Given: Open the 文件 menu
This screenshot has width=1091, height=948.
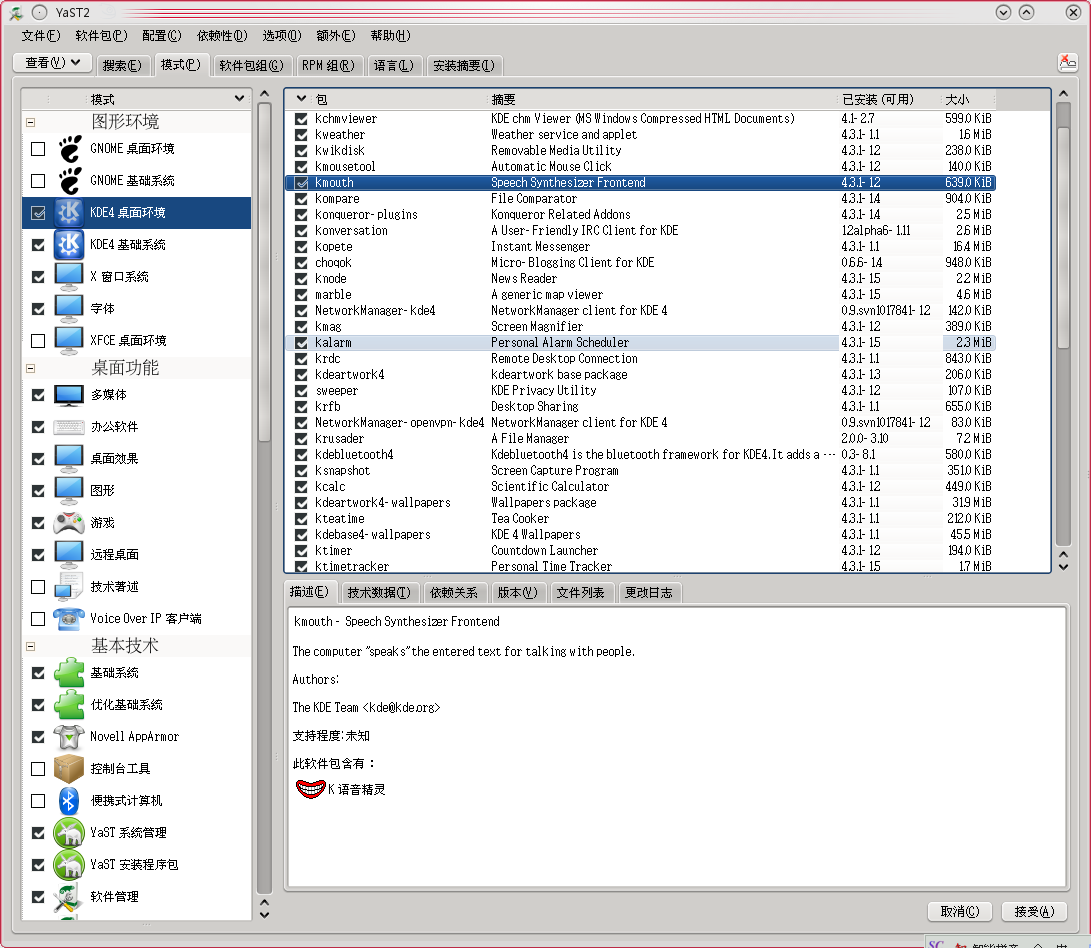Looking at the screenshot, I should pyautogui.click(x=40, y=35).
